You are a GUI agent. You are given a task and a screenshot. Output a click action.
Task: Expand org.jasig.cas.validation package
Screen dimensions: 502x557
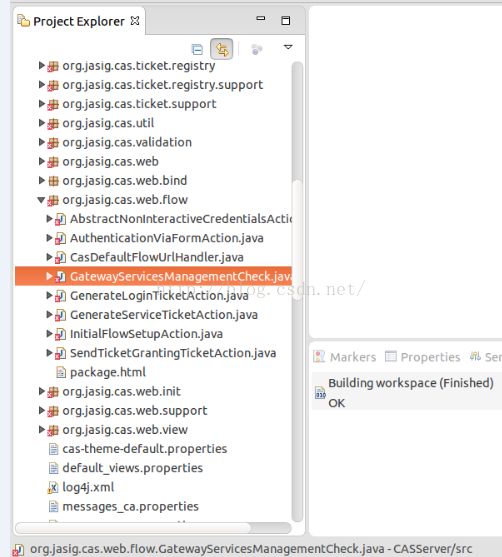click(42, 142)
